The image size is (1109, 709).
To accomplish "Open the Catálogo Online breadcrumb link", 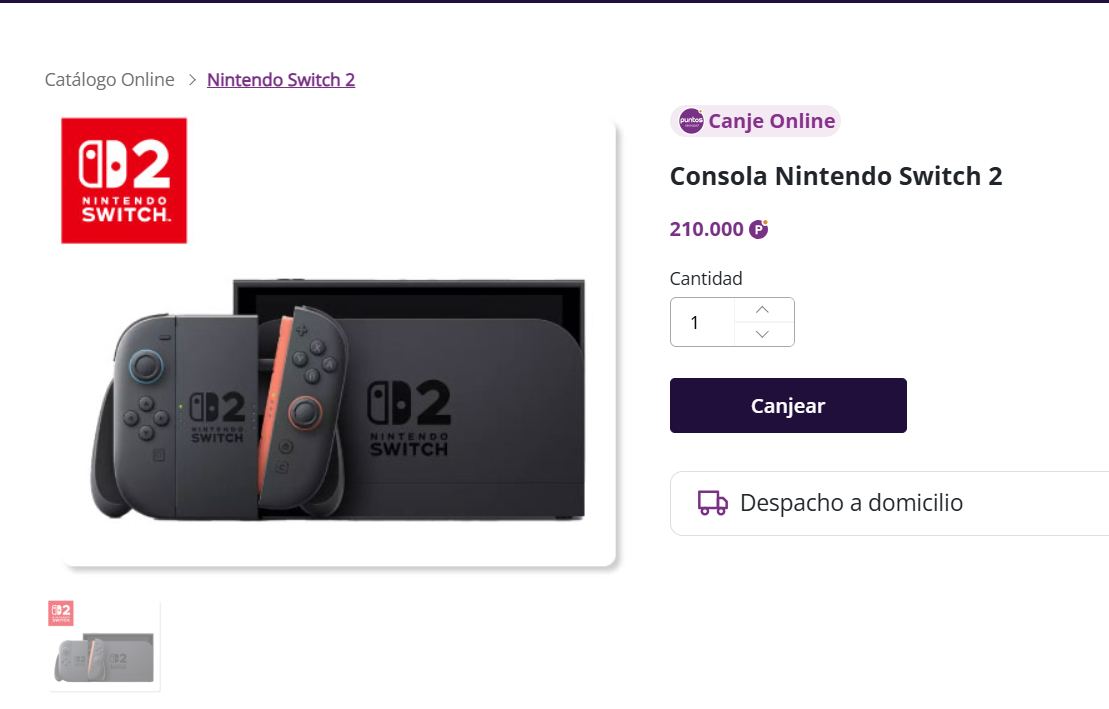I will pyautogui.click(x=110, y=80).
